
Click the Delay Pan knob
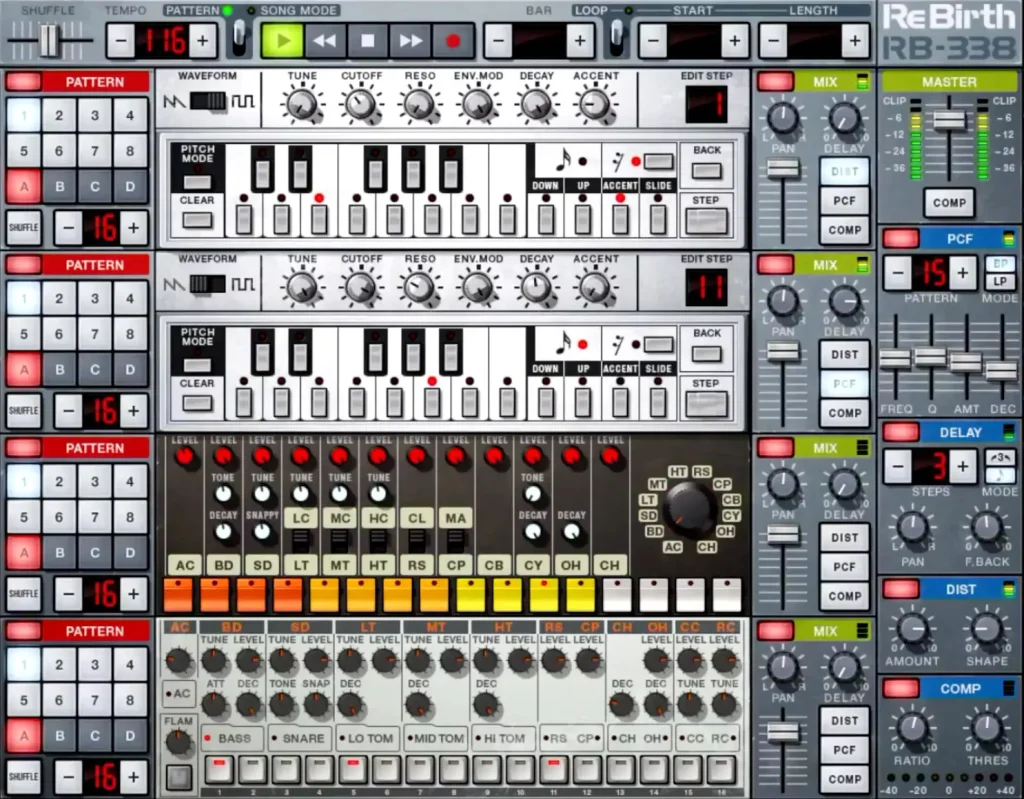point(912,529)
